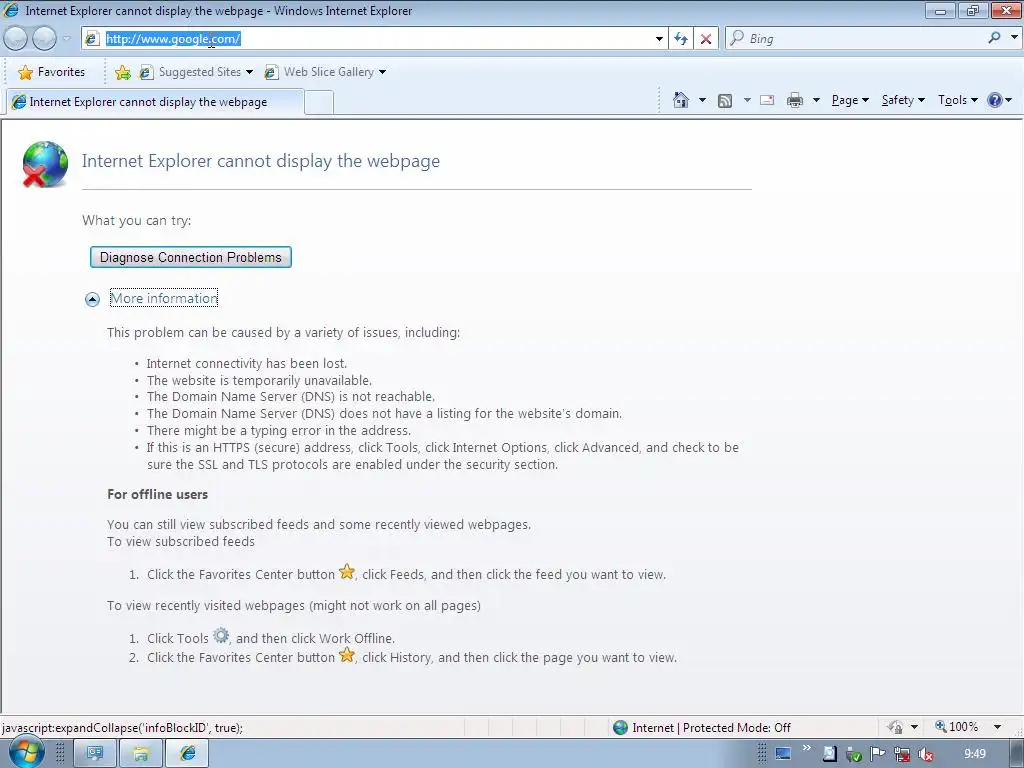Click the Action Center flag icon
This screenshot has width=1024, height=768.
(877, 754)
